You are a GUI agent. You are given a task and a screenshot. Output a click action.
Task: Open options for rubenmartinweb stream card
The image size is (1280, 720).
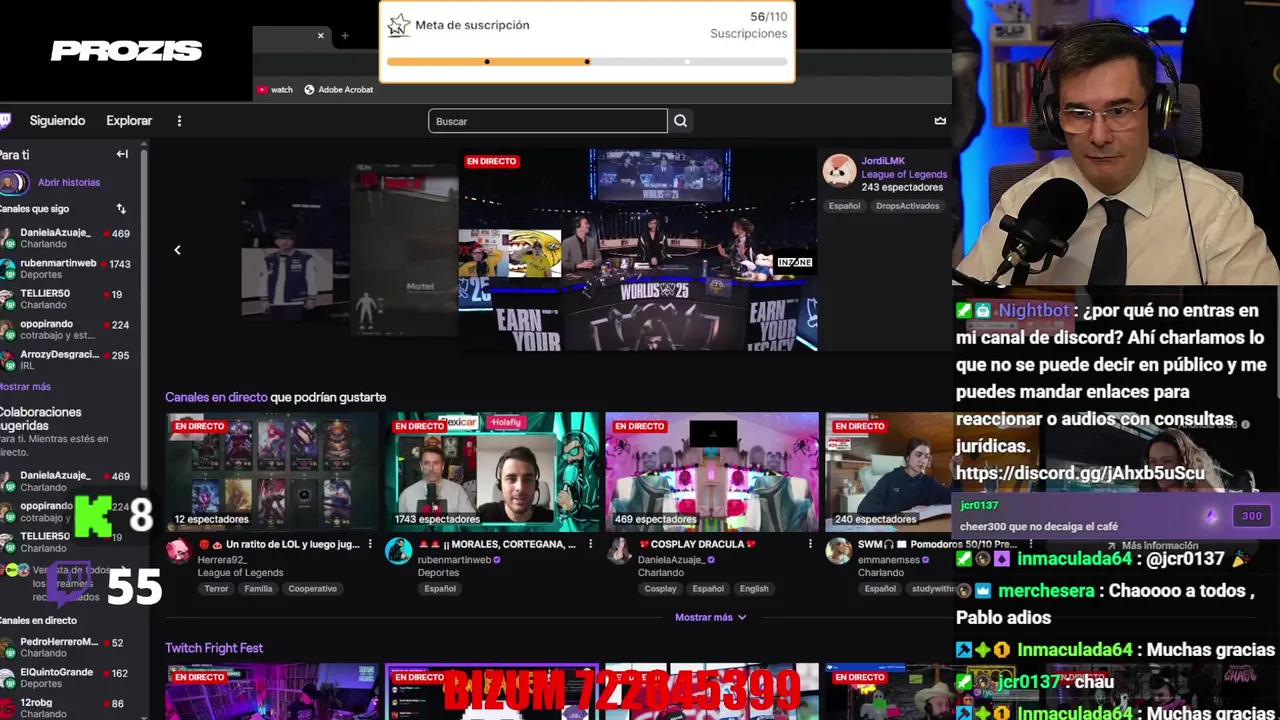pyautogui.click(x=590, y=544)
